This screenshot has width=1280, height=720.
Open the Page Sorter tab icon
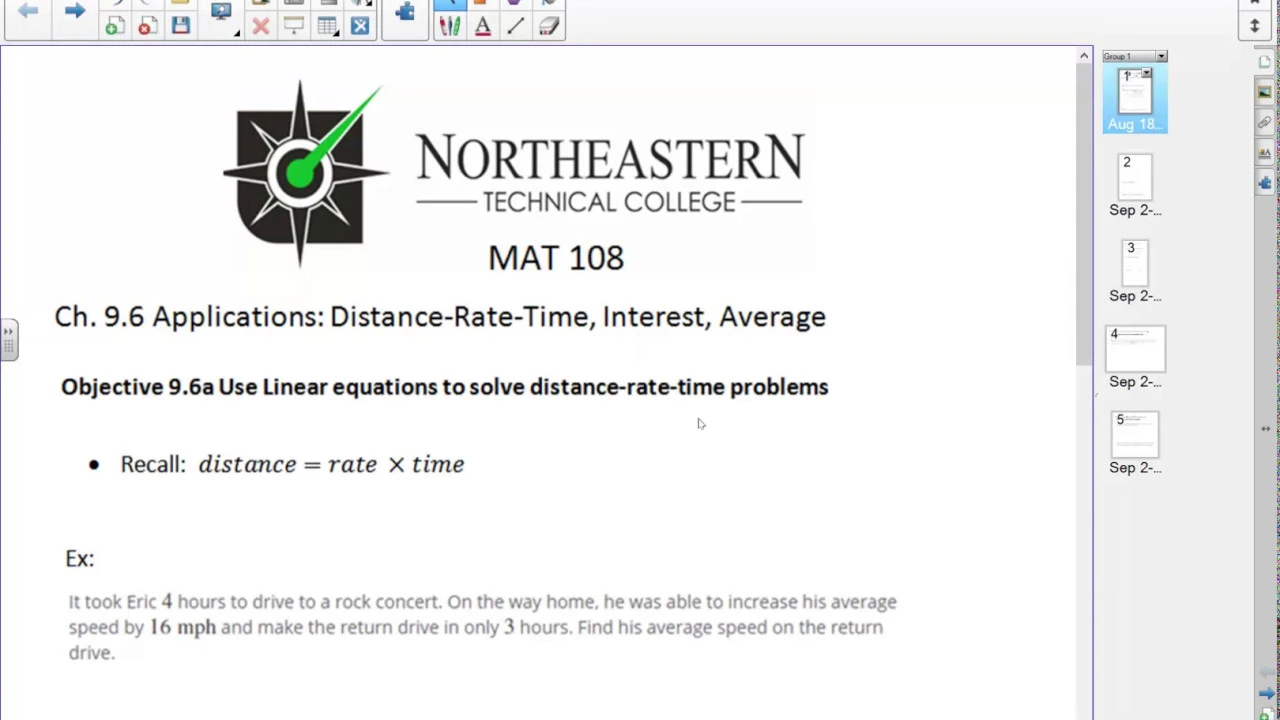coord(1265,62)
